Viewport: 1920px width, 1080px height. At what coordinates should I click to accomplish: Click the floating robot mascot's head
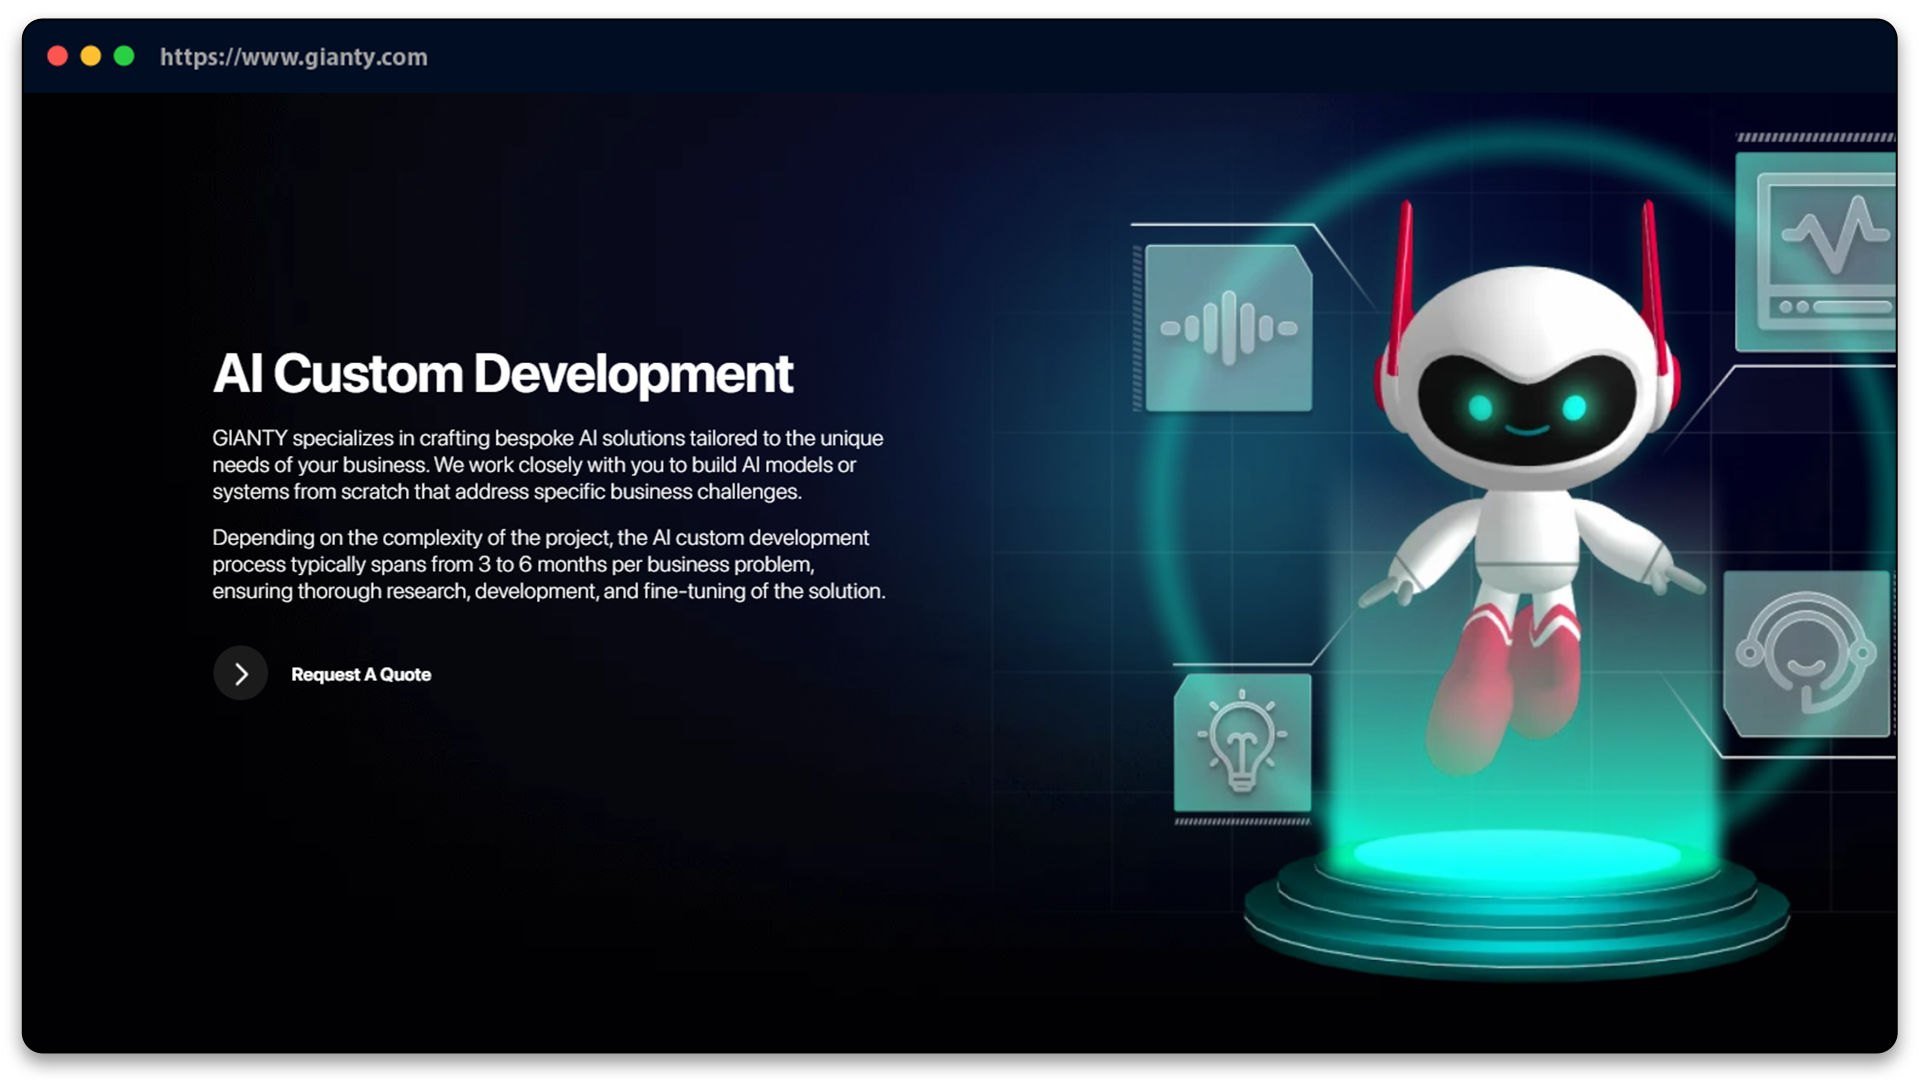(1526, 330)
